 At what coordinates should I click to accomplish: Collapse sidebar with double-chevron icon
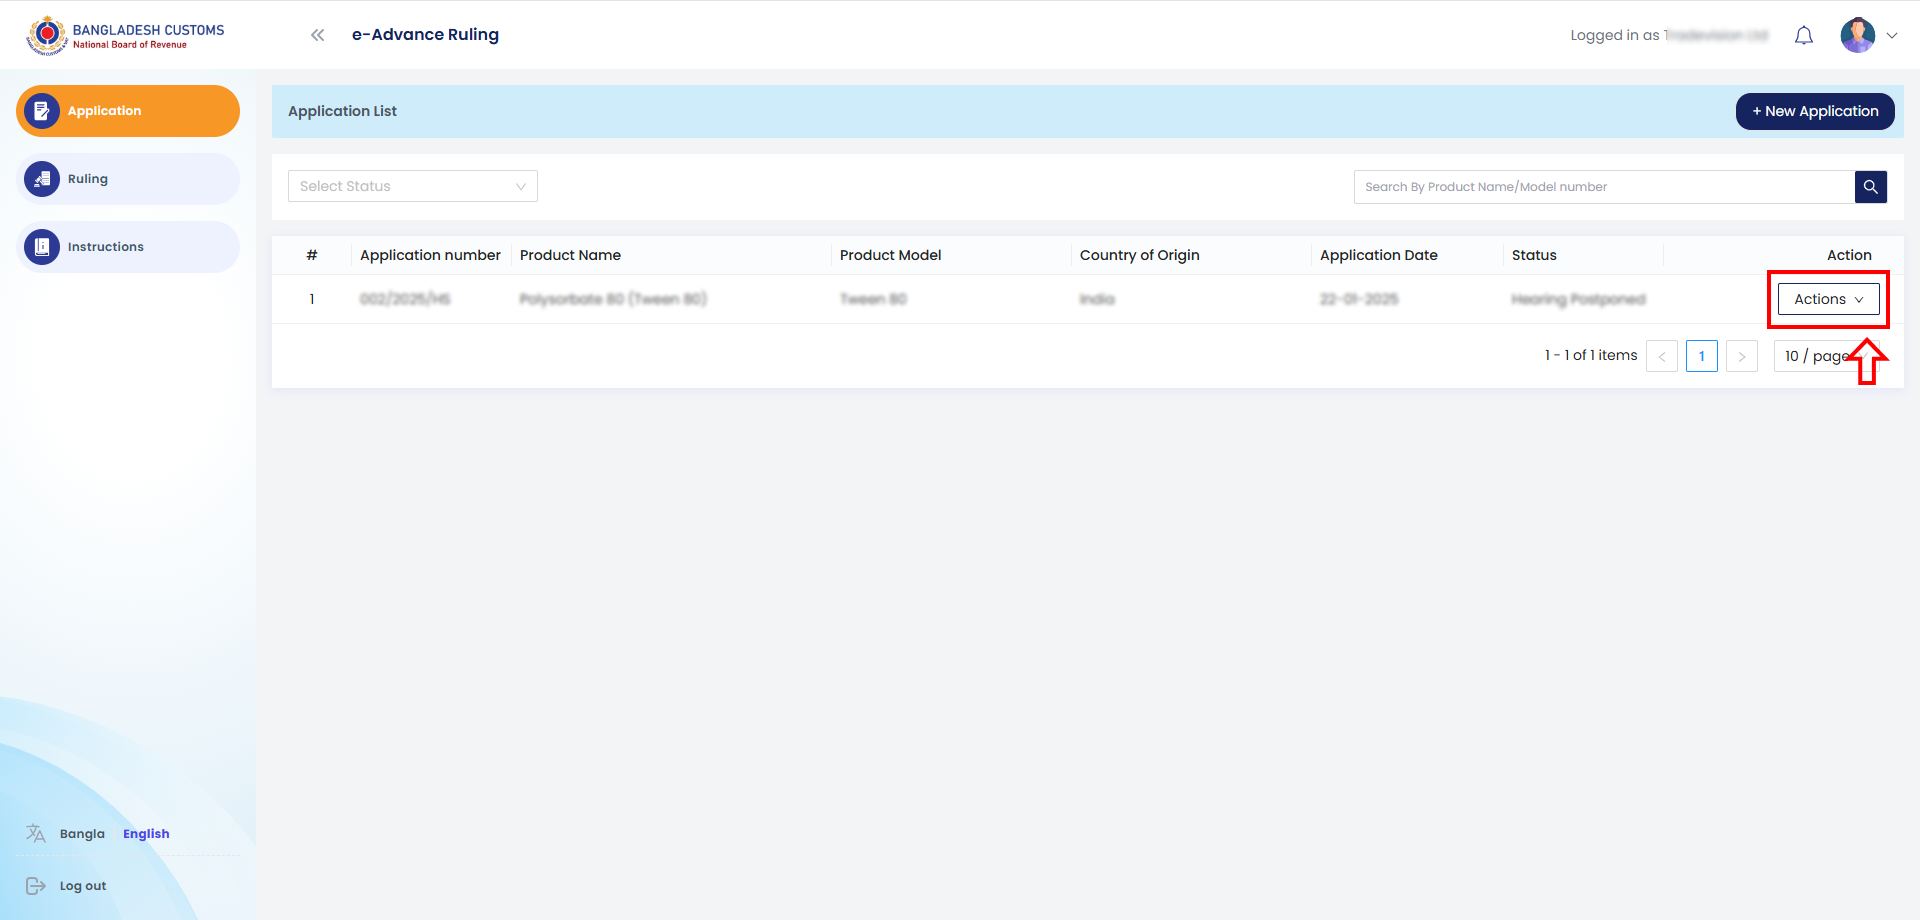tap(318, 35)
